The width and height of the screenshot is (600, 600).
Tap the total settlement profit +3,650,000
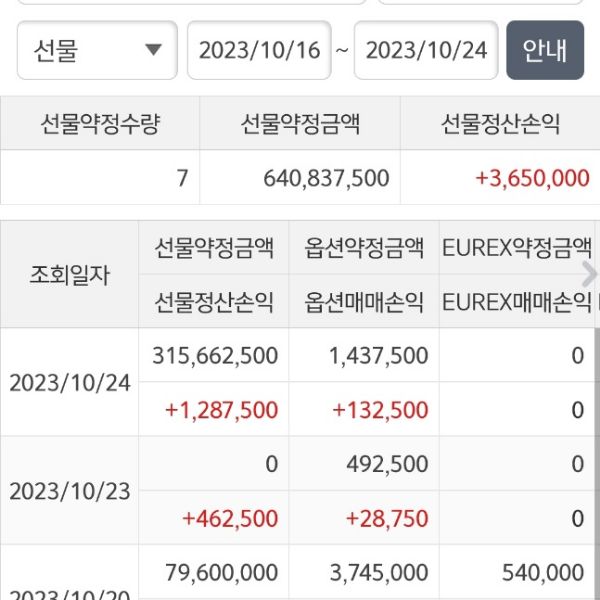click(531, 178)
